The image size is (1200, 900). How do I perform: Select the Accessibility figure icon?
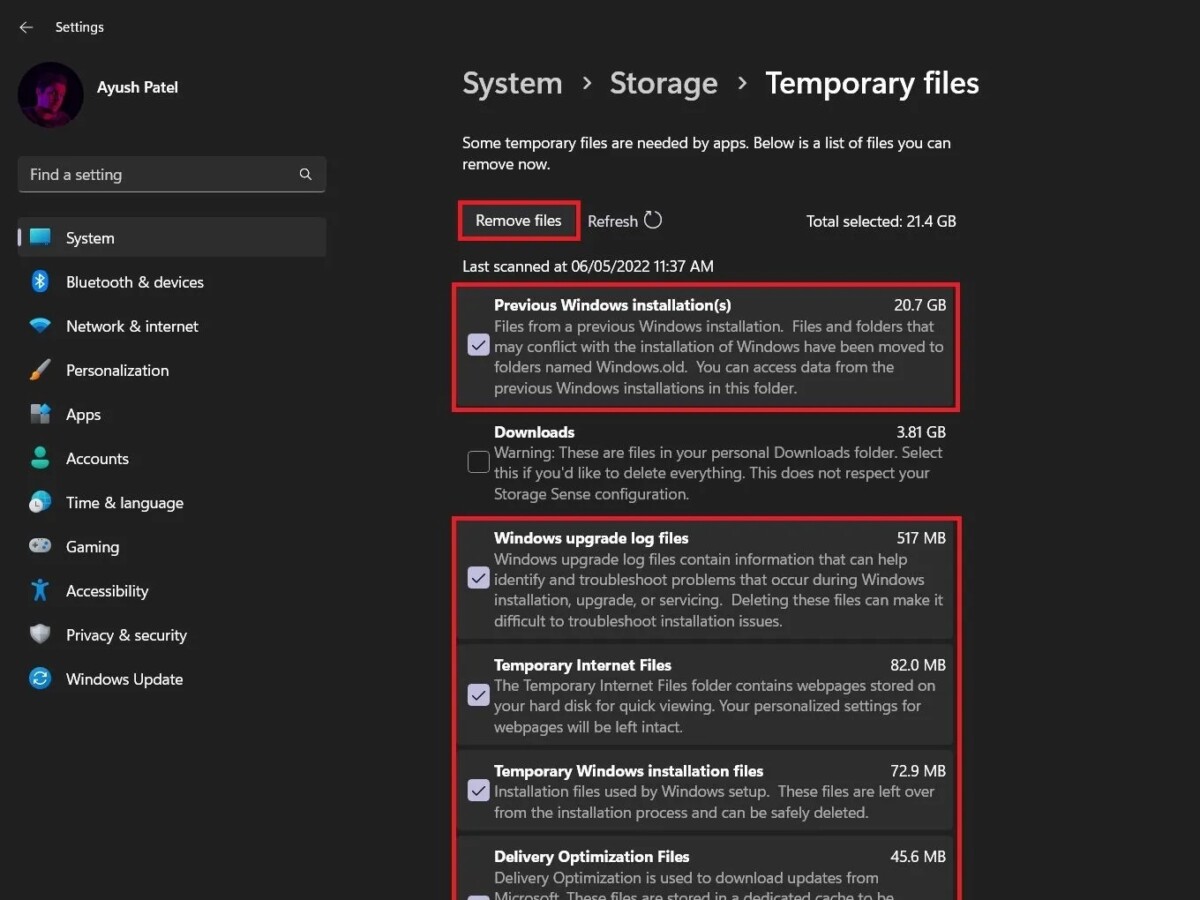point(40,590)
